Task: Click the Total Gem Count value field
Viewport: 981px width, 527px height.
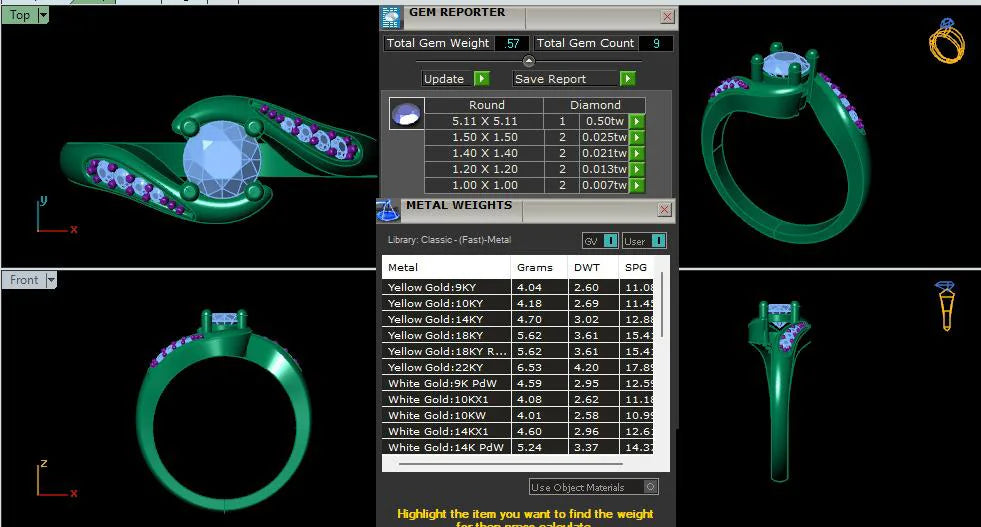Action: click(656, 43)
